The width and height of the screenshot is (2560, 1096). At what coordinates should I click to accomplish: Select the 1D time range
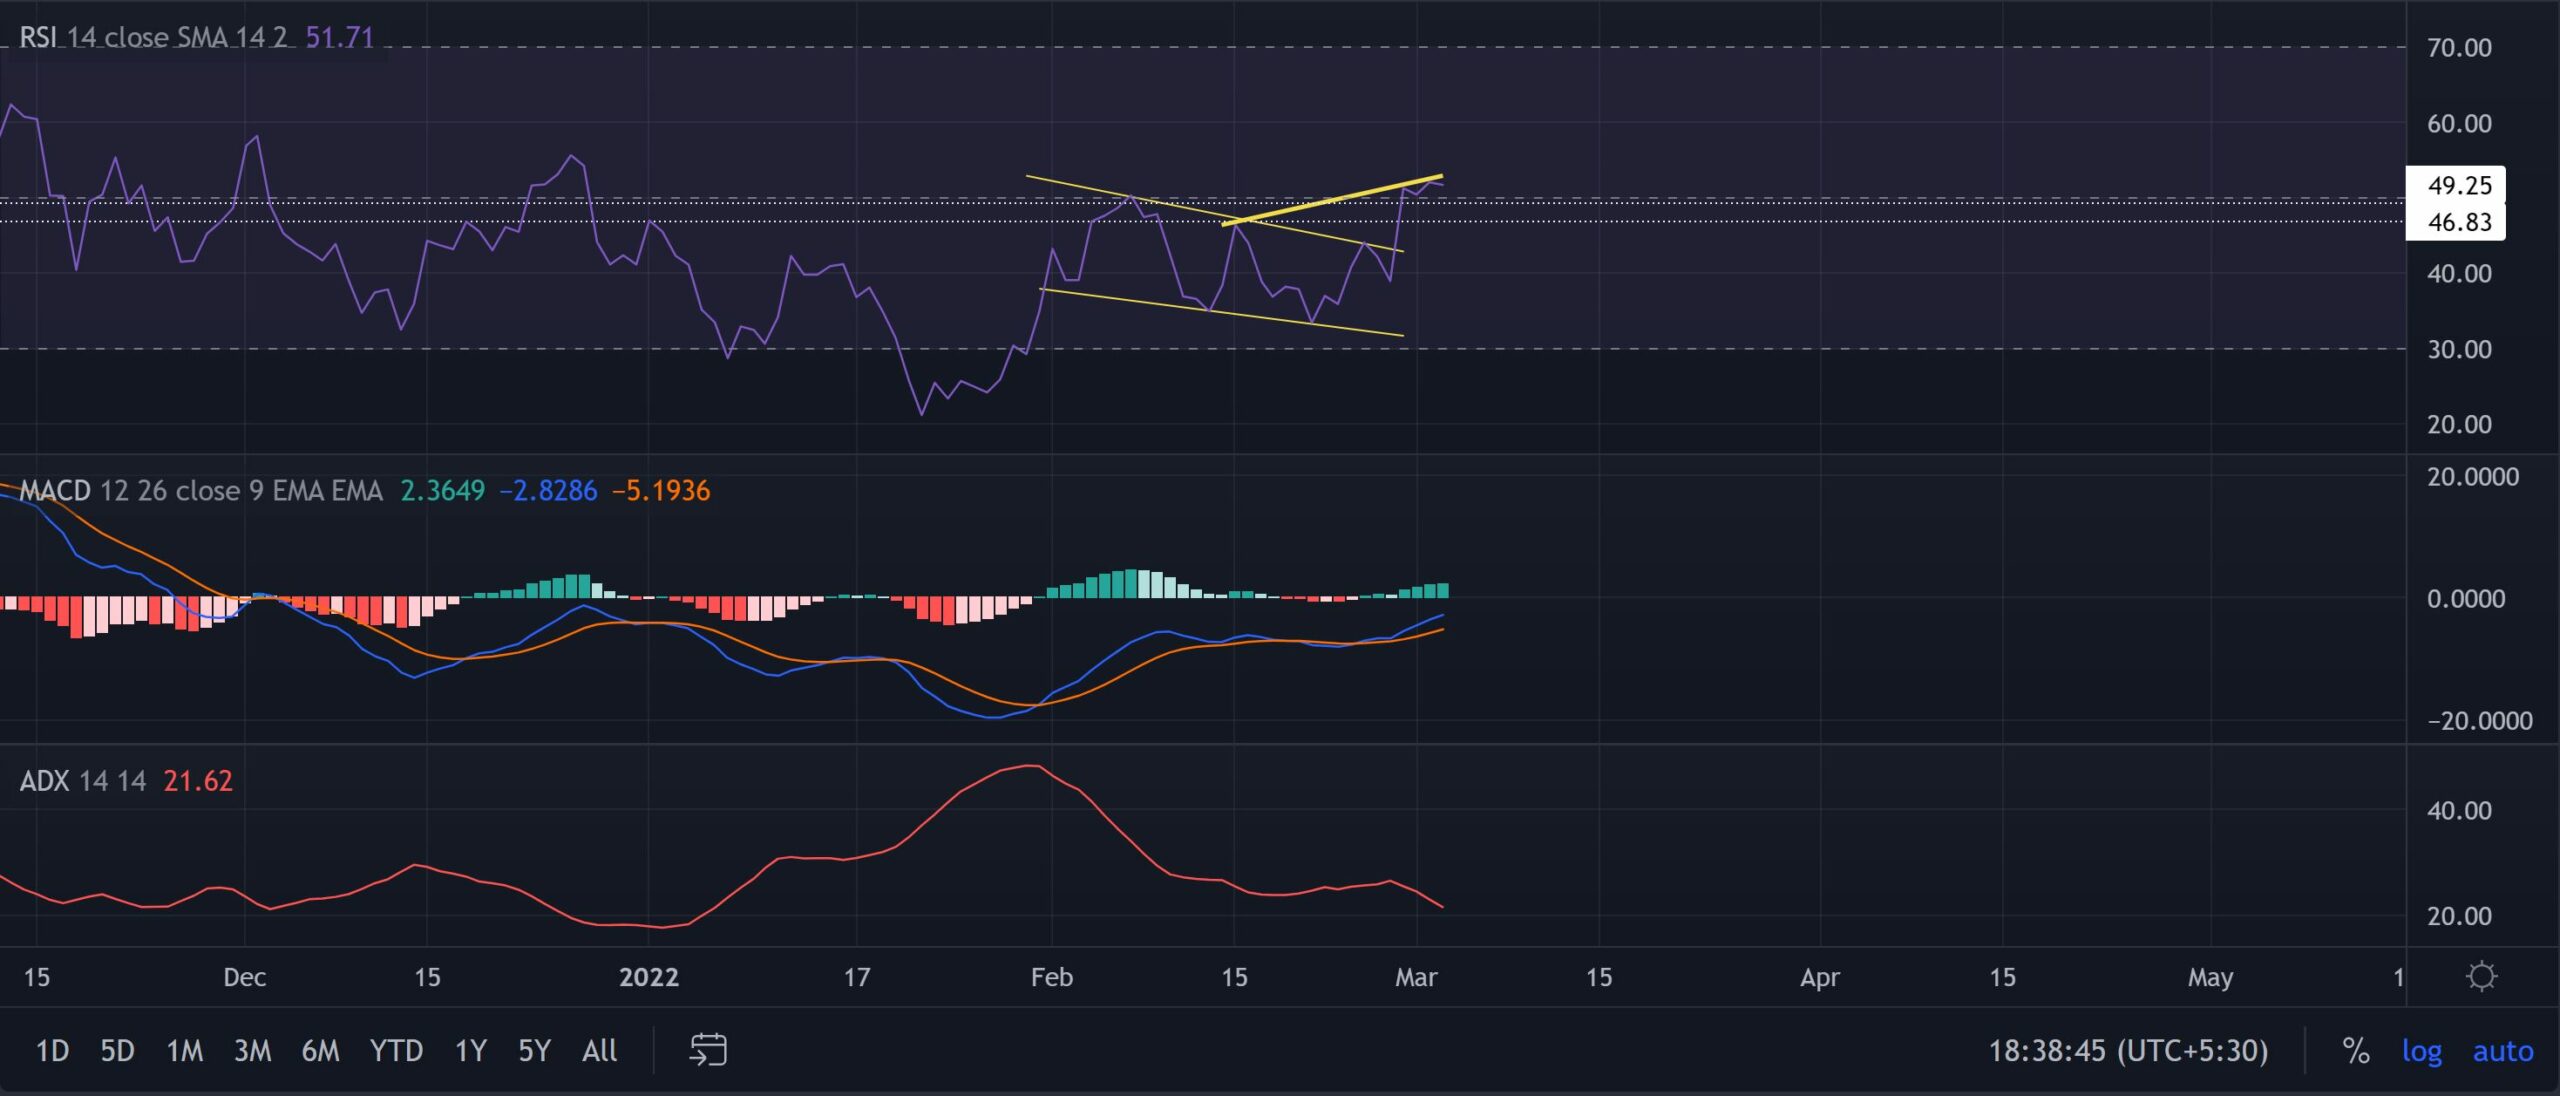[x=52, y=1051]
